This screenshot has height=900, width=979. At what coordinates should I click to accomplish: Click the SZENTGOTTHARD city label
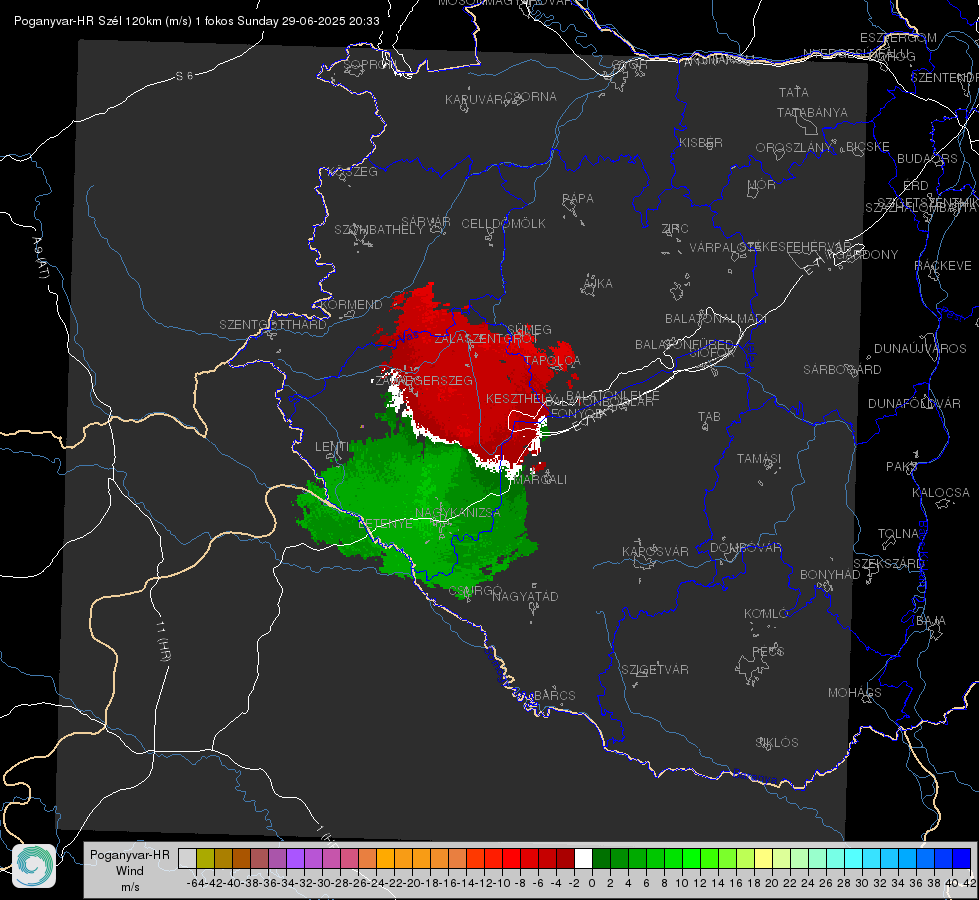[273, 325]
